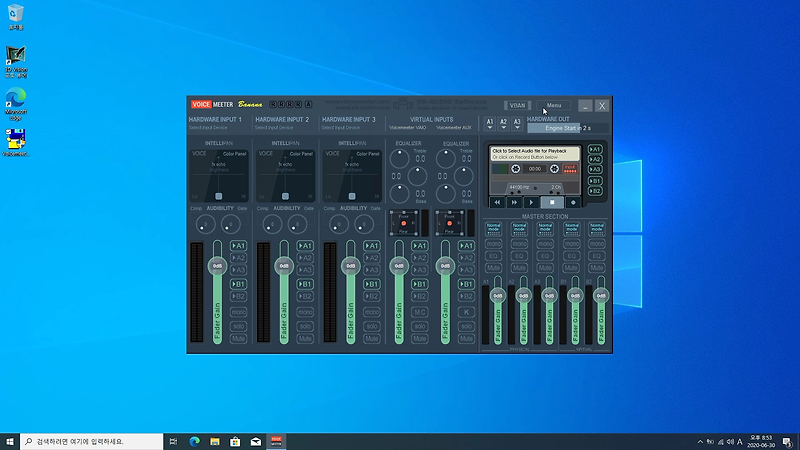Open the A1 hardware out device dropdown
This screenshot has width=800, height=450.
point(490,123)
